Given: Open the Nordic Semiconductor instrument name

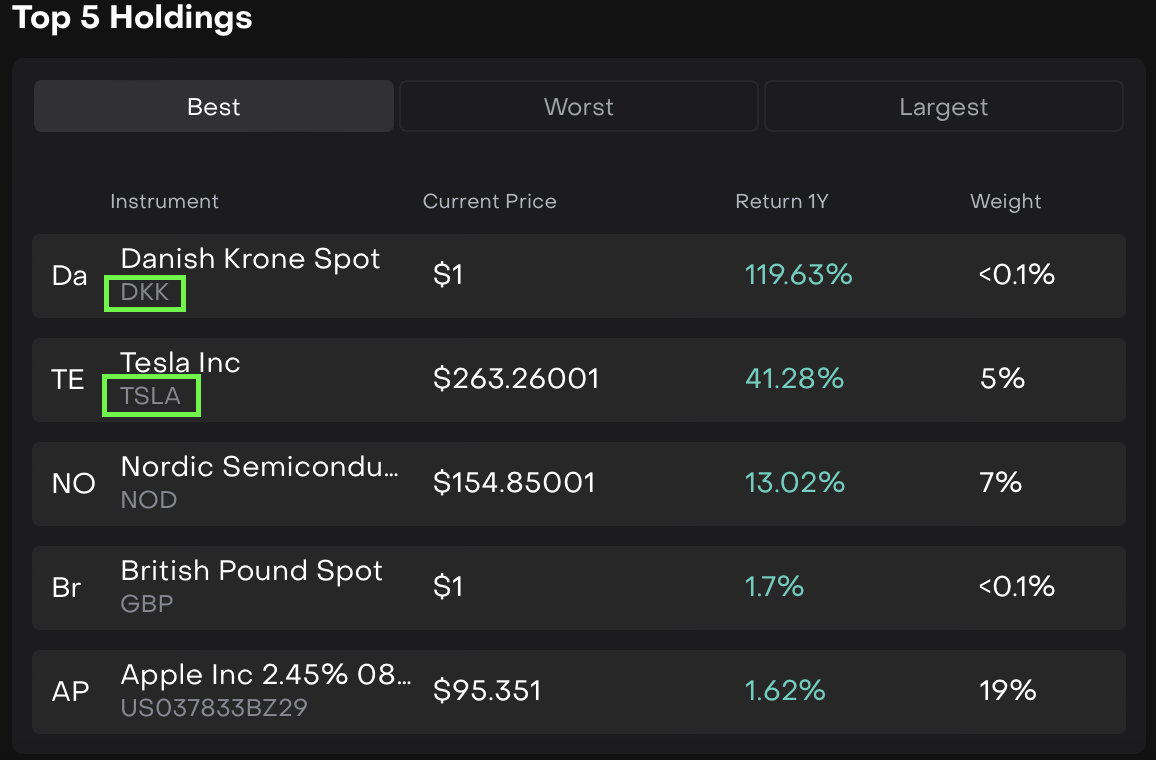Looking at the screenshot, I should 259,467.
